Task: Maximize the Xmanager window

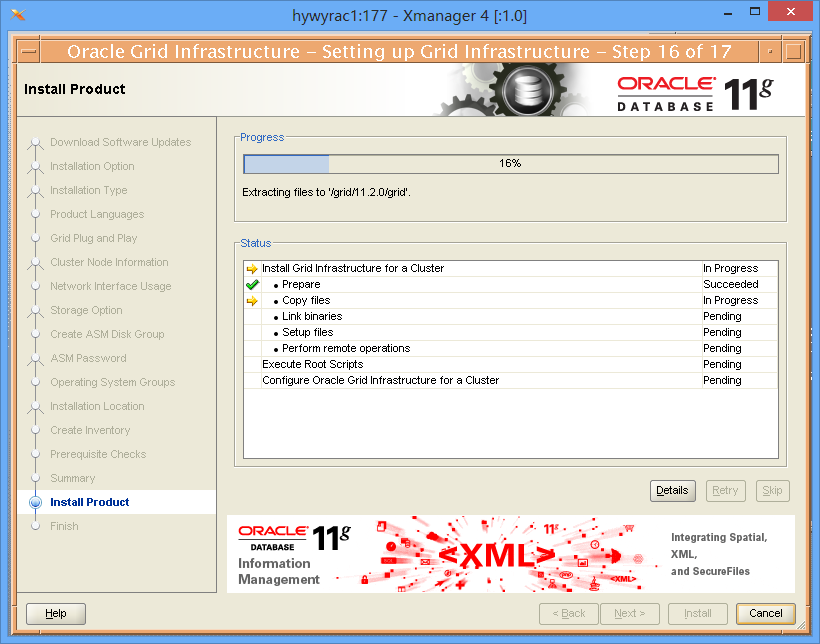Action: pos(755,13)
